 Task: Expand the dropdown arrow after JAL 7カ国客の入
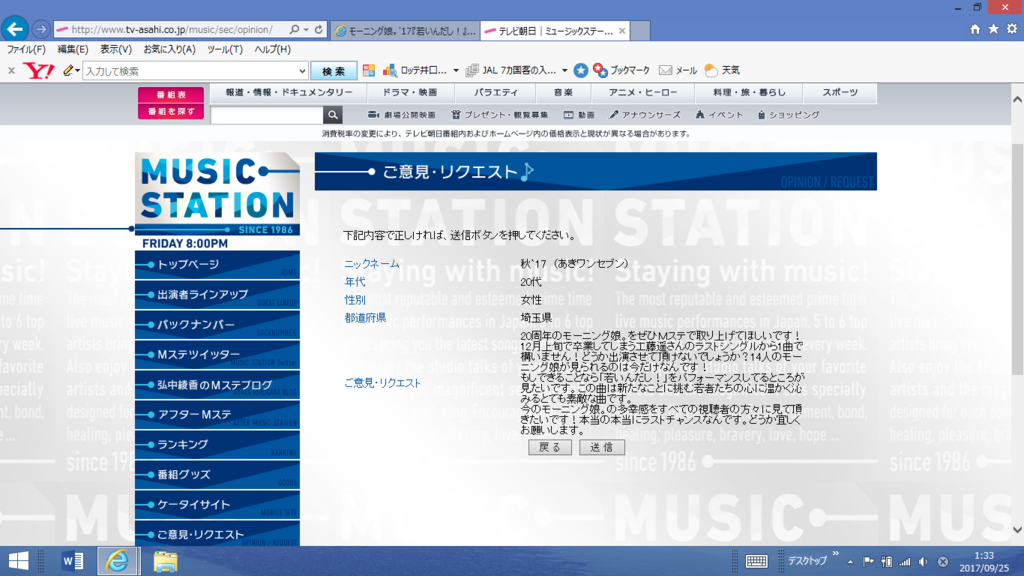pos(565,71)
